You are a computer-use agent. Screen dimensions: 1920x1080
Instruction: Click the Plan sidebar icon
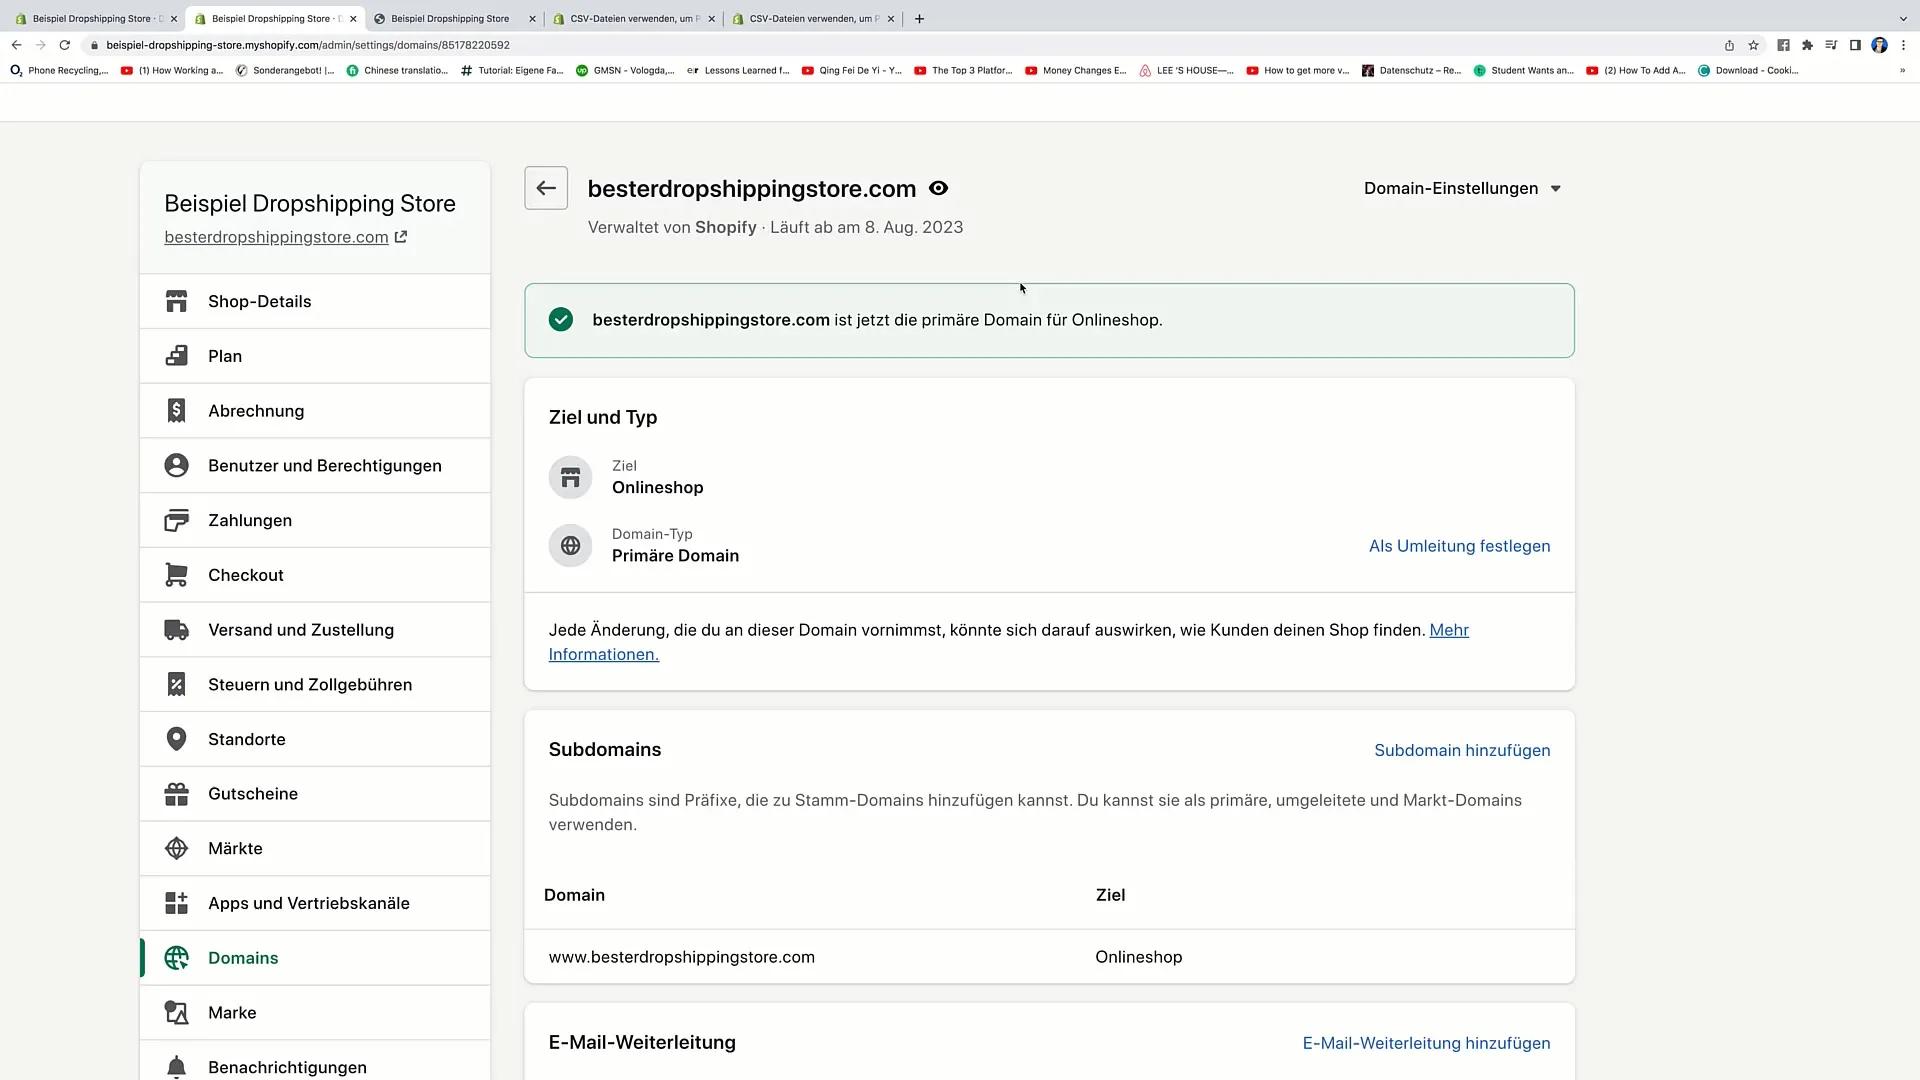click(177, 355)
